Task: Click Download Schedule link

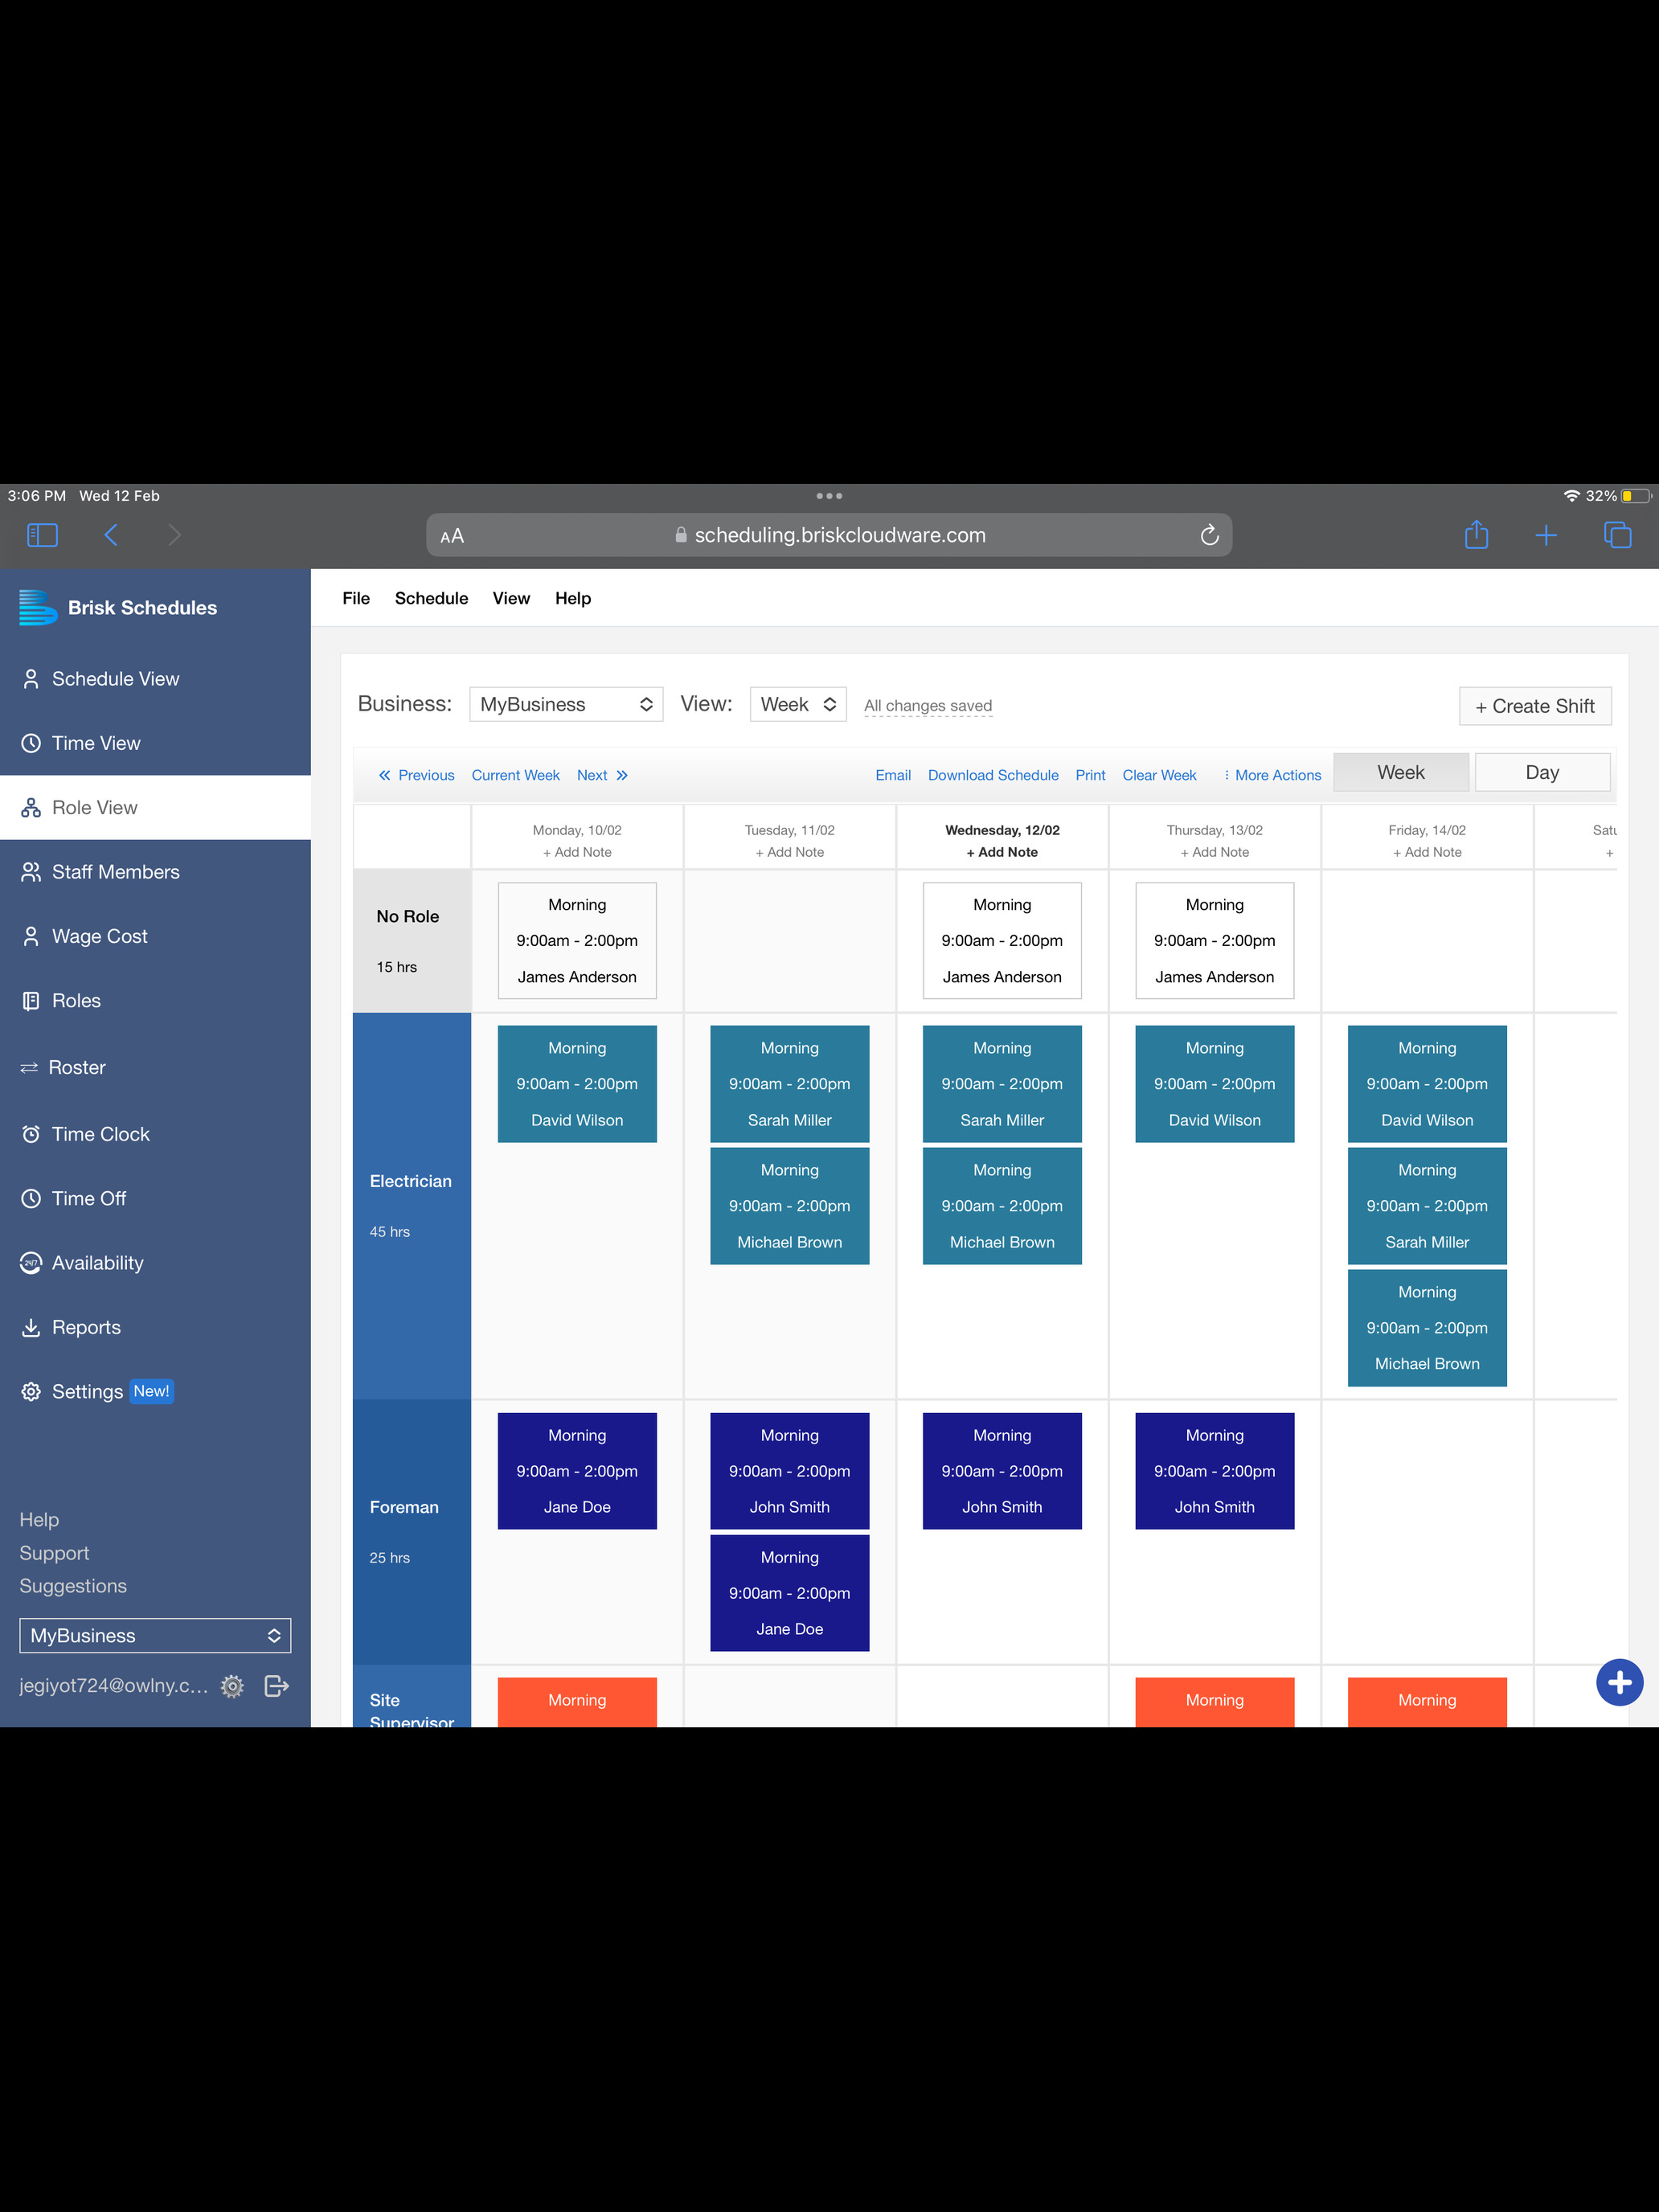Action: (993, 775)
